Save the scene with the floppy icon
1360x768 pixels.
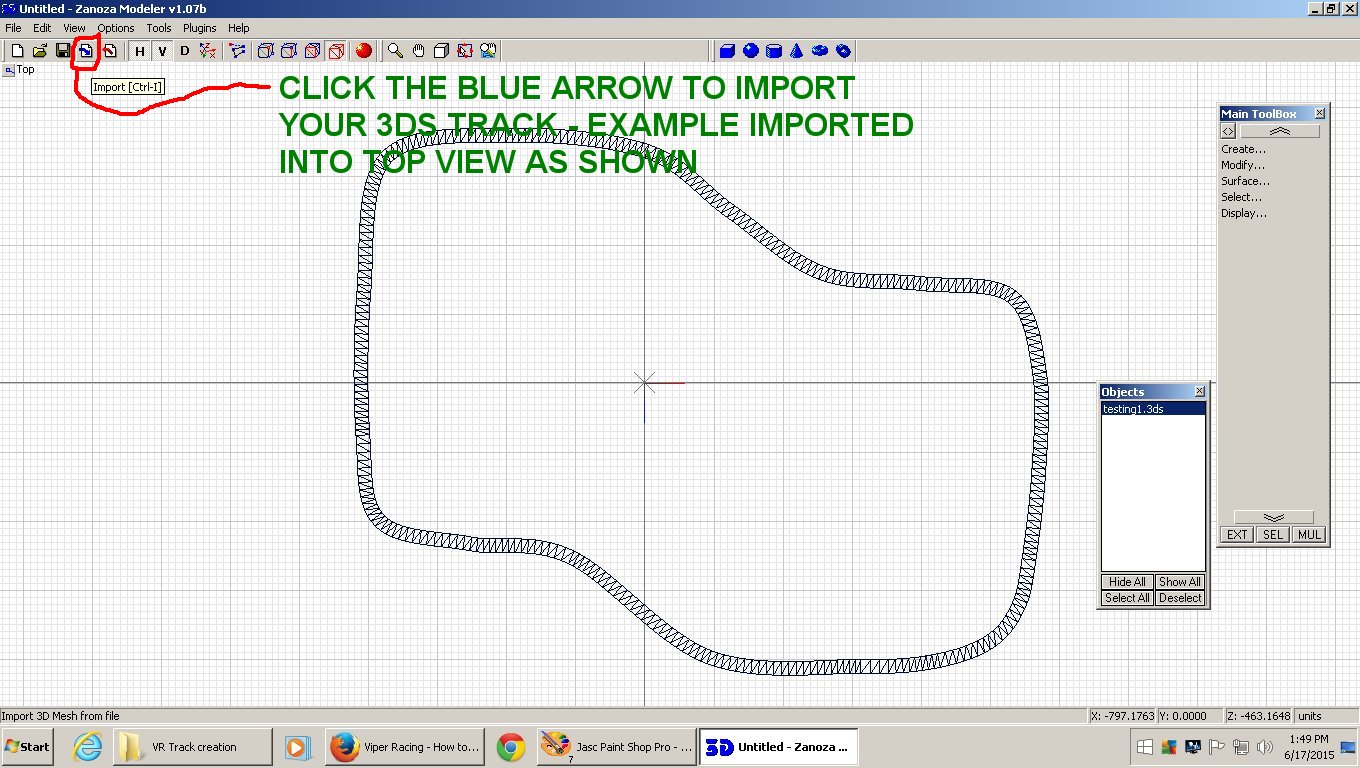coord(63,51)
